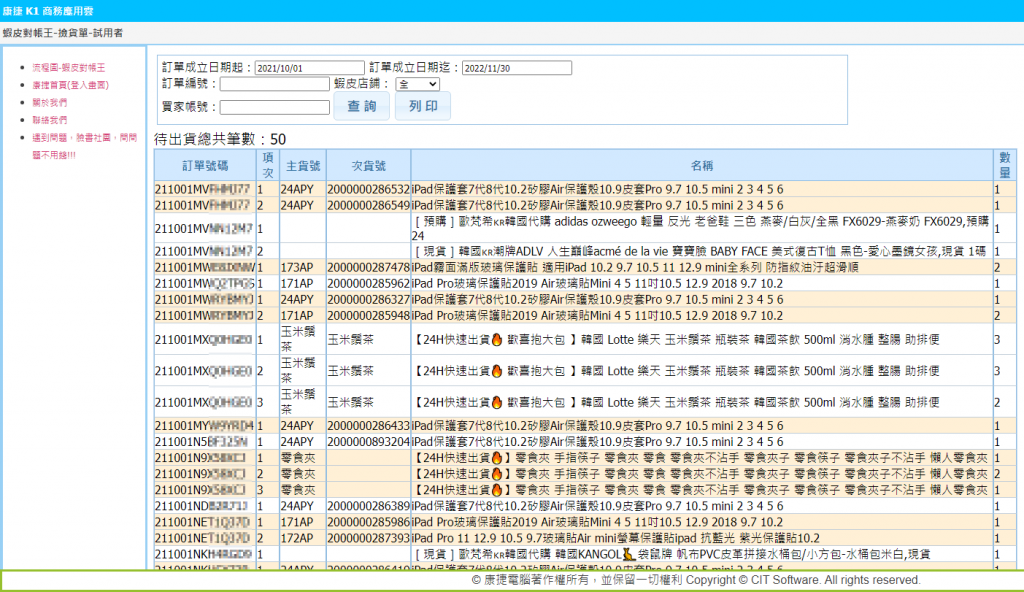The image size is (1024, 592).
Task: Click the 康捷 K1 商務應用雲 header title
Action: click(x=50, y=9)
